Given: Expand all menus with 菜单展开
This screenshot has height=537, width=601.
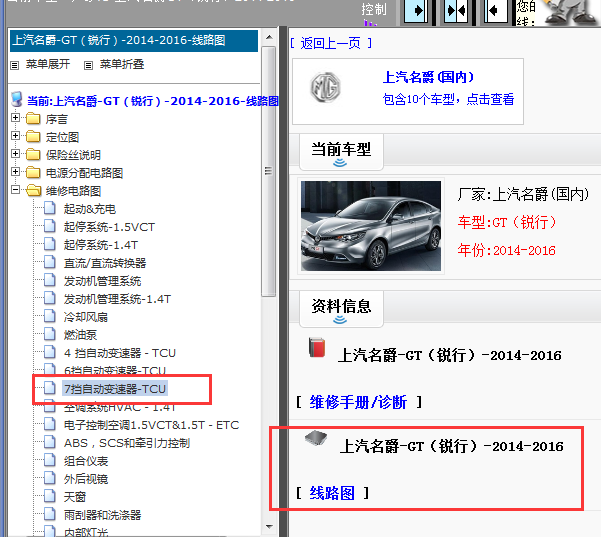Looking at the screenshot, I should click(48, 64).
